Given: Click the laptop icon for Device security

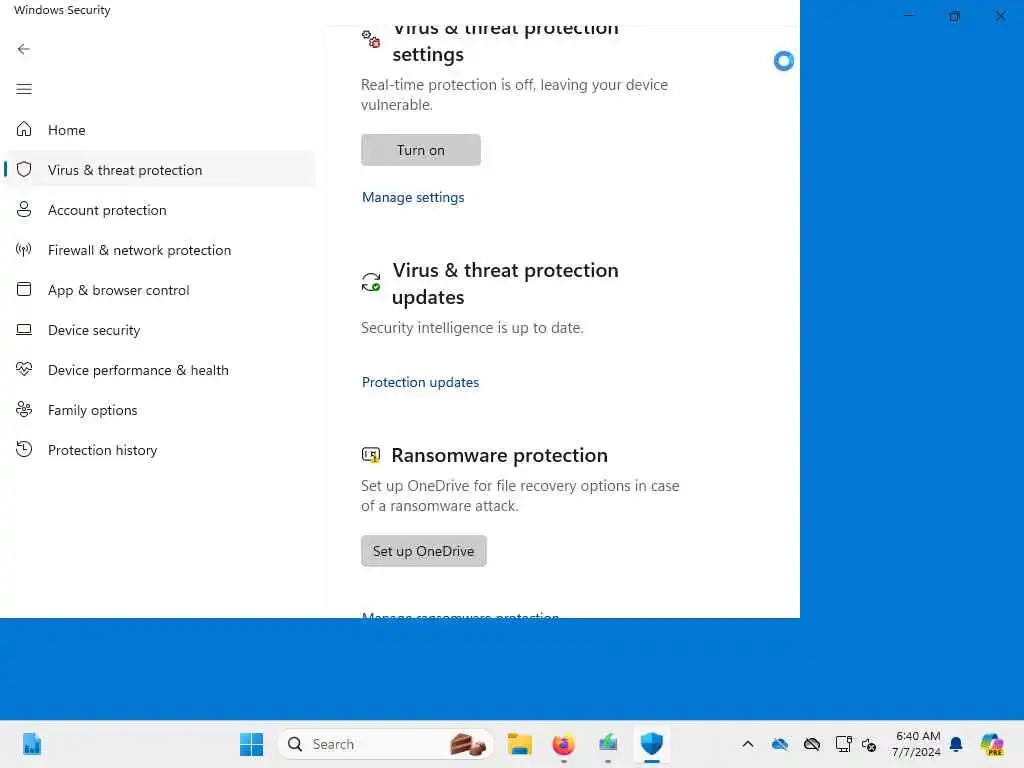Looking at the screenshot, I should click(24, 329).
